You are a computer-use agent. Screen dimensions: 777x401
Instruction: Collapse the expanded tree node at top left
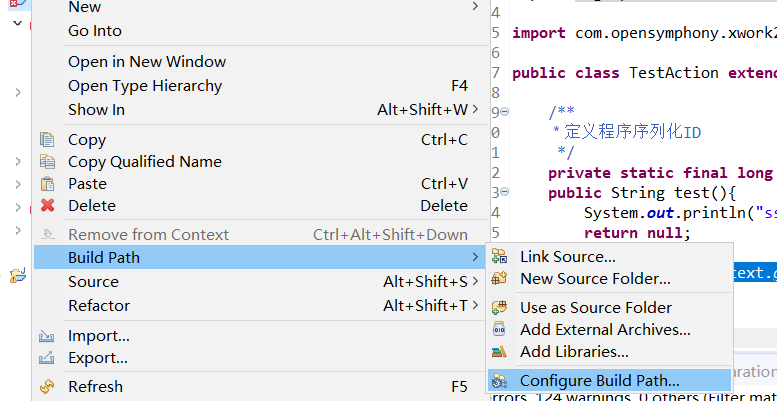coord(18,23)
